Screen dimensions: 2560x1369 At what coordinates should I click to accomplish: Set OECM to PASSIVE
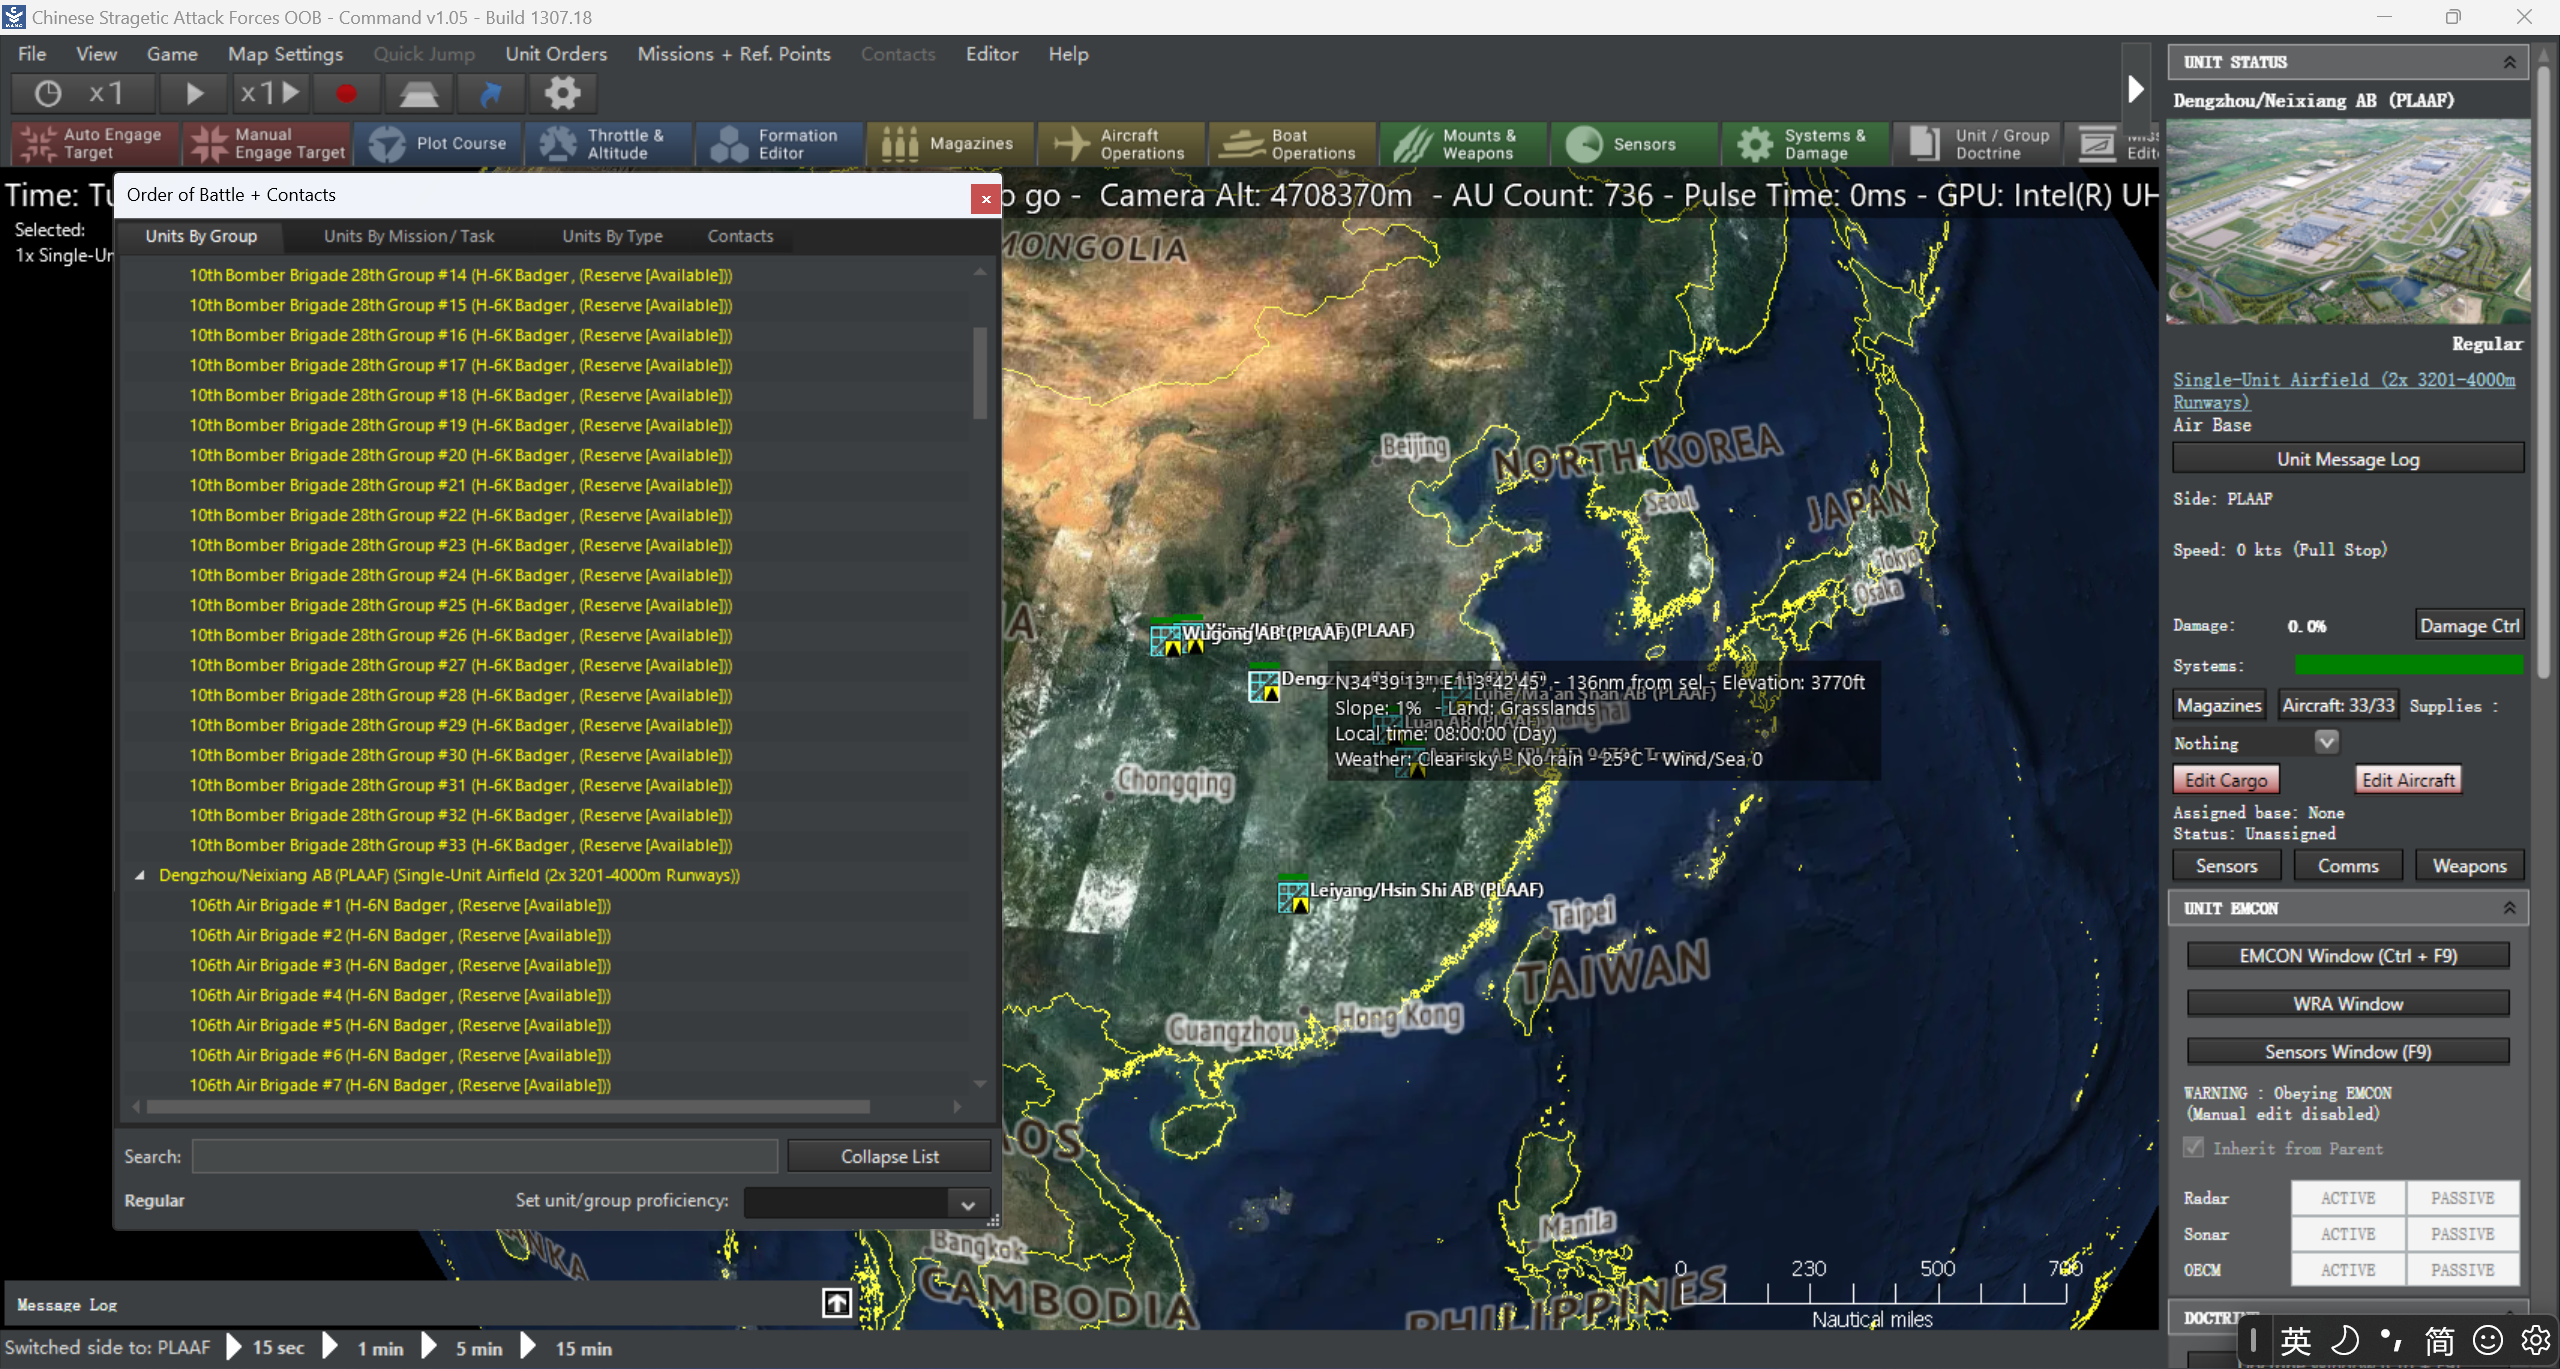(2462, 1270)
